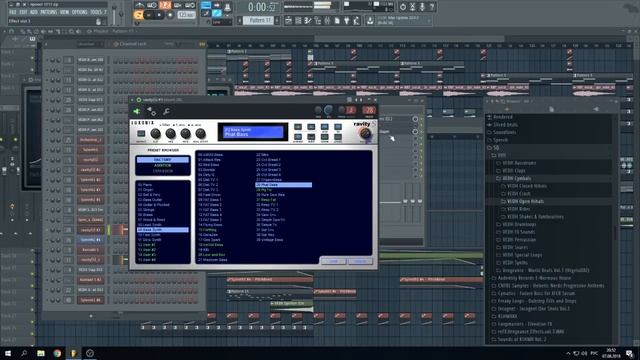
Task: Select the ravity(S) #3 channel button
Action: click(x=90, y=230)
